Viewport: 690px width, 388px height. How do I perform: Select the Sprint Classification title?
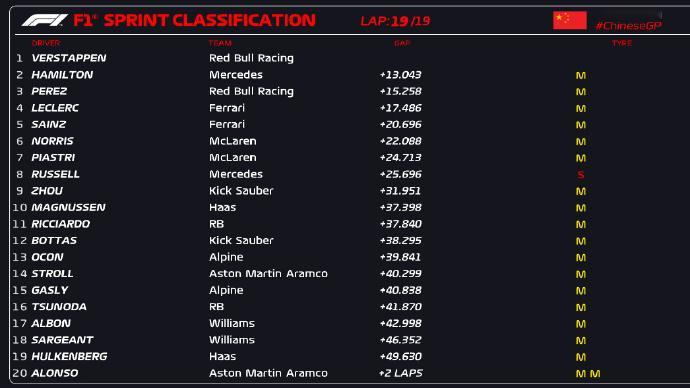(194, 20)
